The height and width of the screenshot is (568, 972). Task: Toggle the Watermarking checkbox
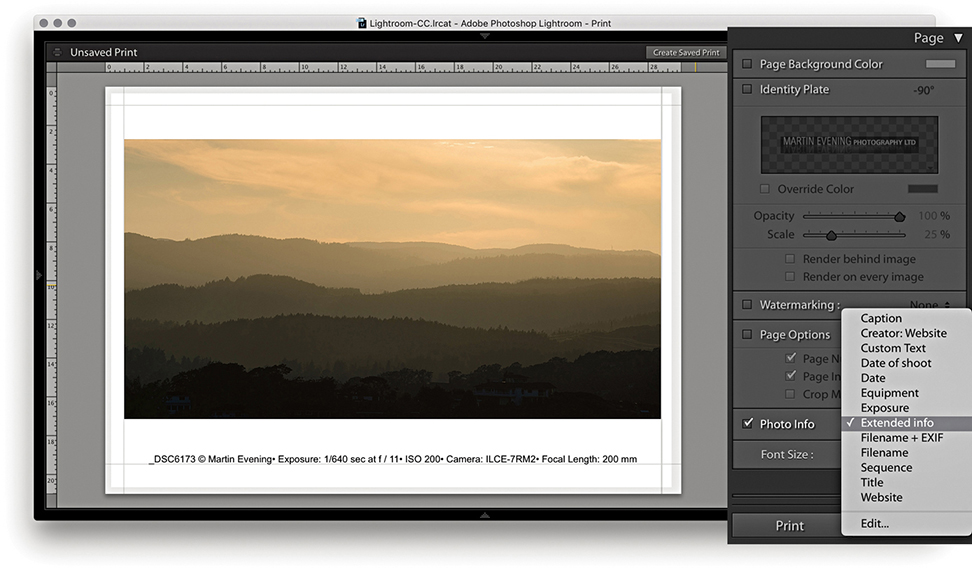[747, 305]
